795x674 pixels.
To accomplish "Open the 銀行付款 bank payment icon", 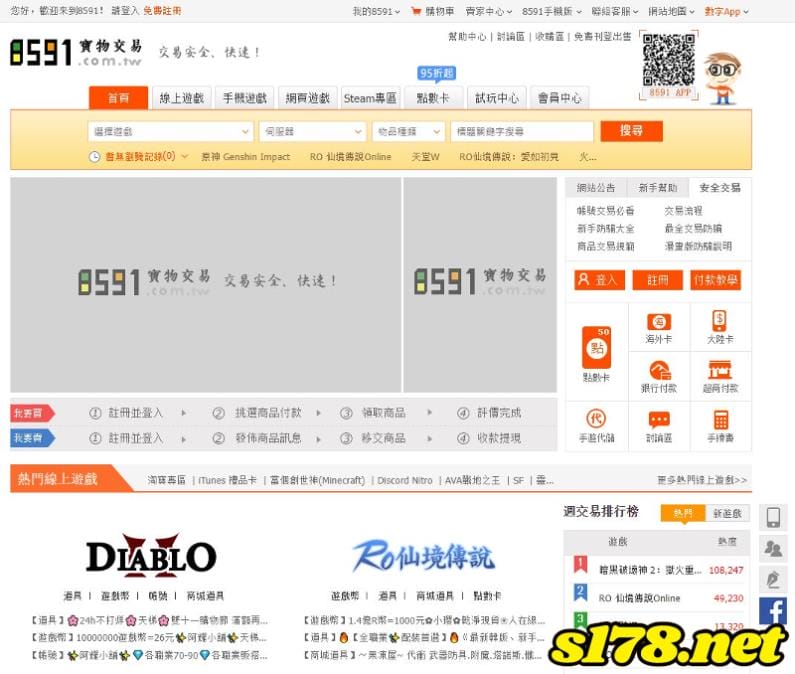I will (660, 370).
